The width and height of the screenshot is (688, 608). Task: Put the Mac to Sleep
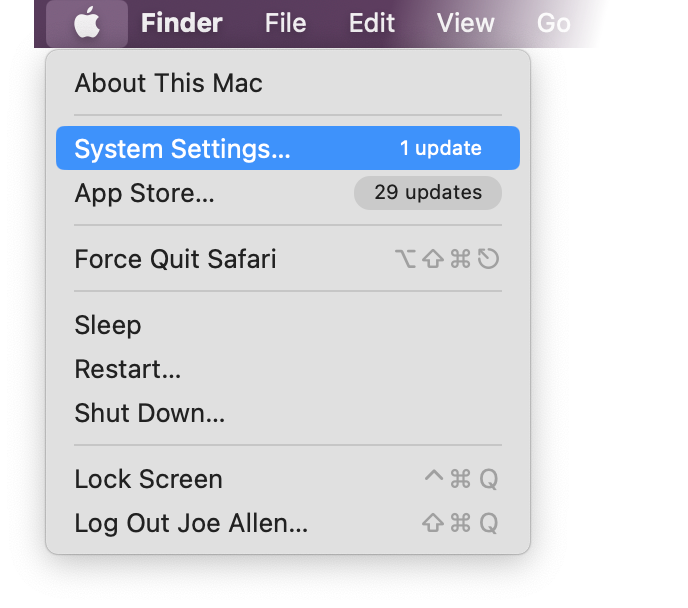[108, 326]
